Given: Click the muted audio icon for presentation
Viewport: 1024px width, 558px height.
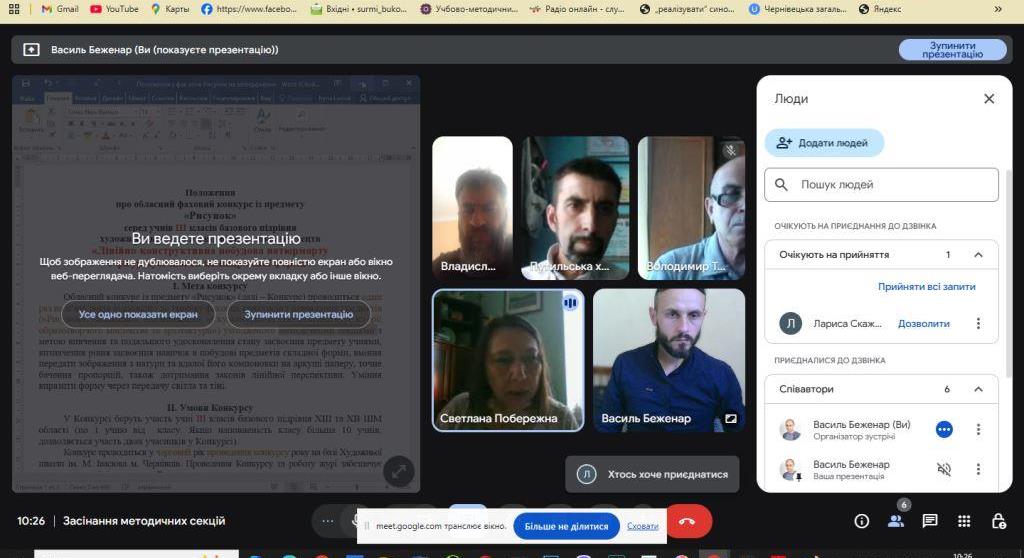Looking at the screenshot, I should (x=944, y=469).
